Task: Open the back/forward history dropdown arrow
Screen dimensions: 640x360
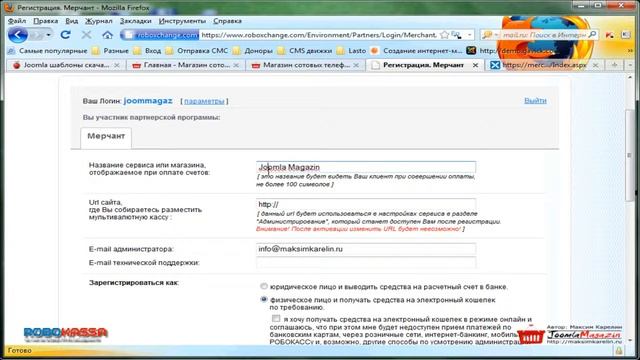Action: [48, 35]
